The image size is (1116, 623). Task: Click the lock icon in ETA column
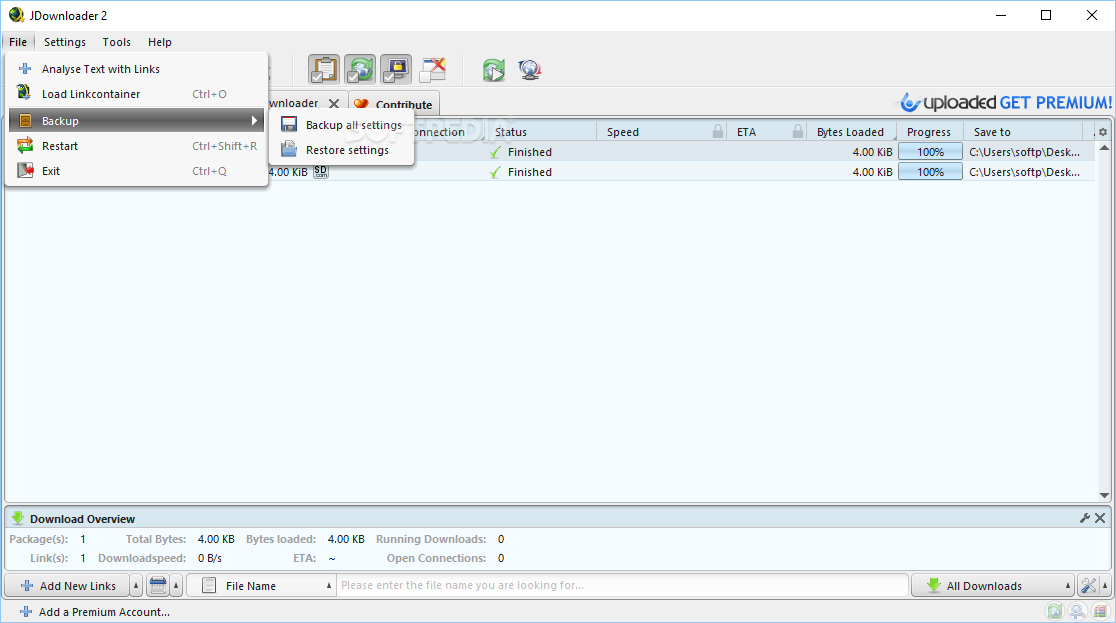(798, 131)
